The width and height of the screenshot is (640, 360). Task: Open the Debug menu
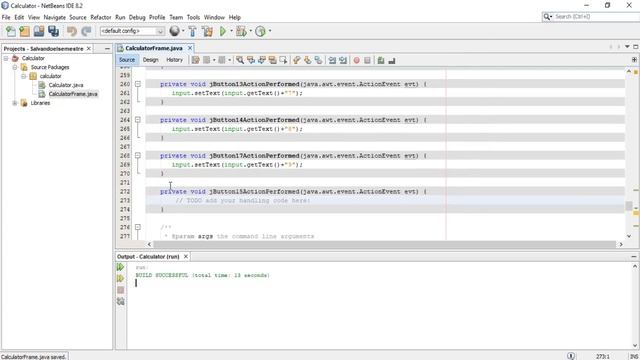137,17
